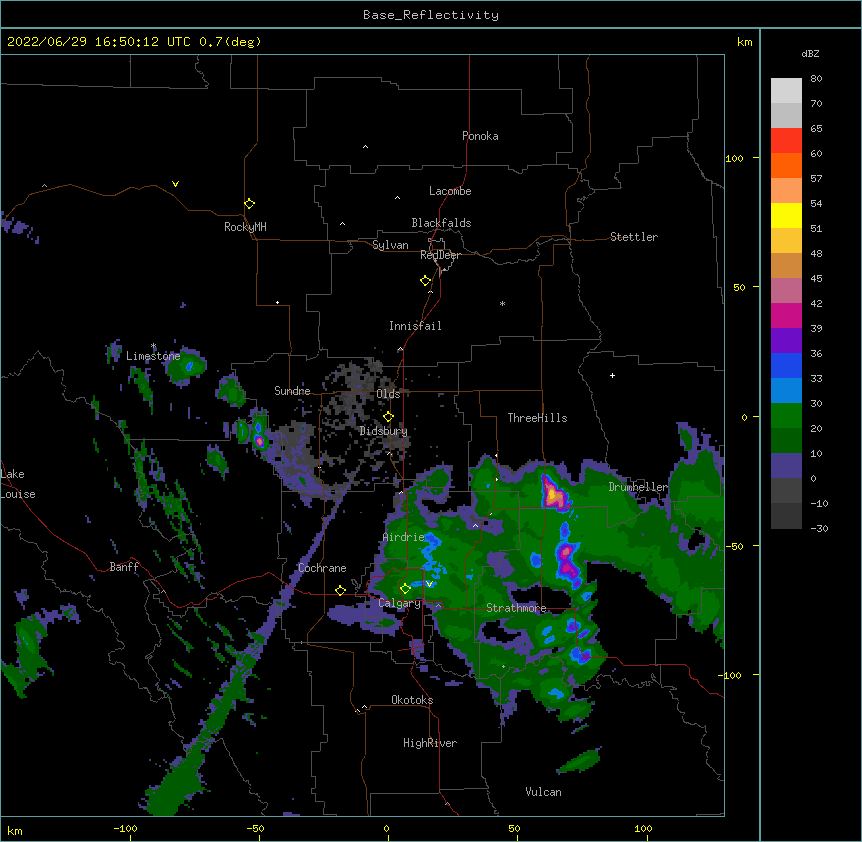Click the km unit label beside timestamp row
Viewport: 862px width, 842px height.
(744, 42)
